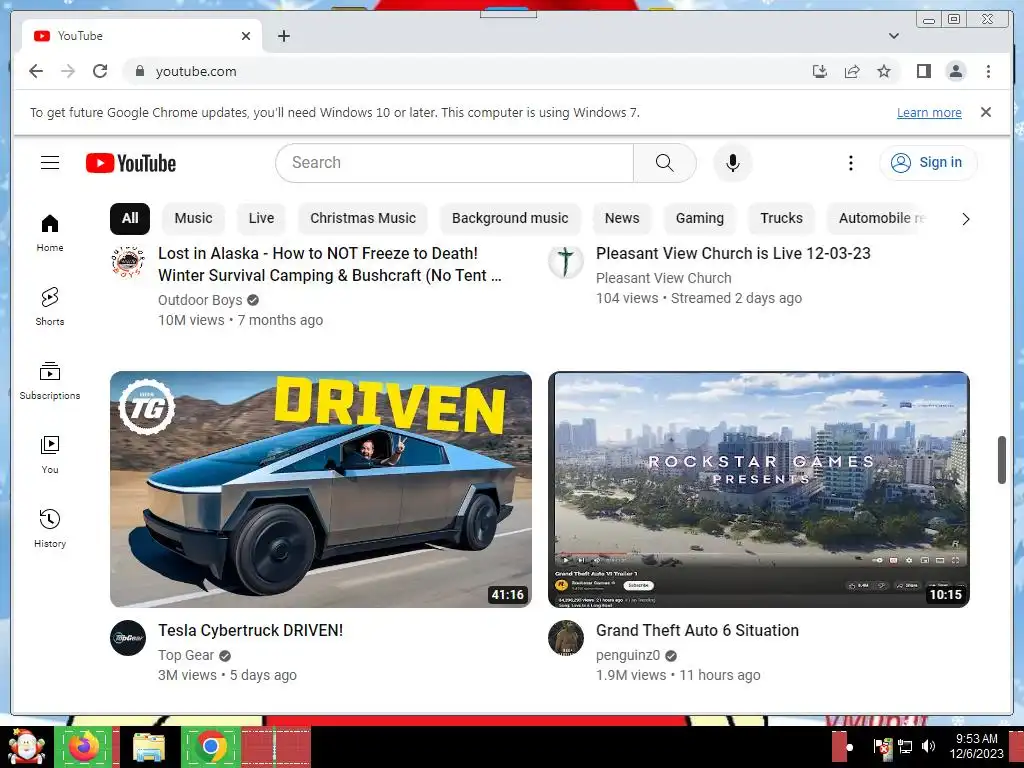Click Pleasant View Church channel name
The height and width of the screenshot is (768, 1024).
coord(664,278)
